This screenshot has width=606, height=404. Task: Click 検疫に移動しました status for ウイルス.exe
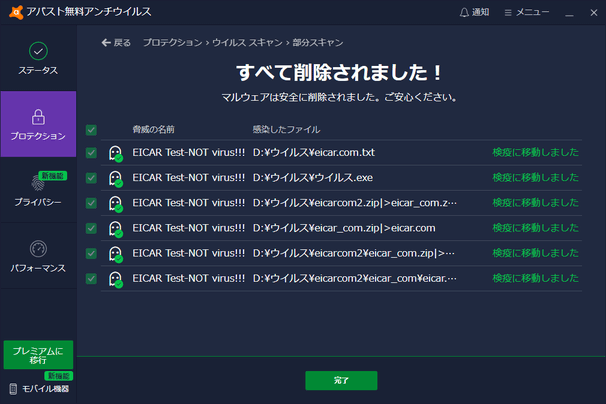click(x=535, y=178)
